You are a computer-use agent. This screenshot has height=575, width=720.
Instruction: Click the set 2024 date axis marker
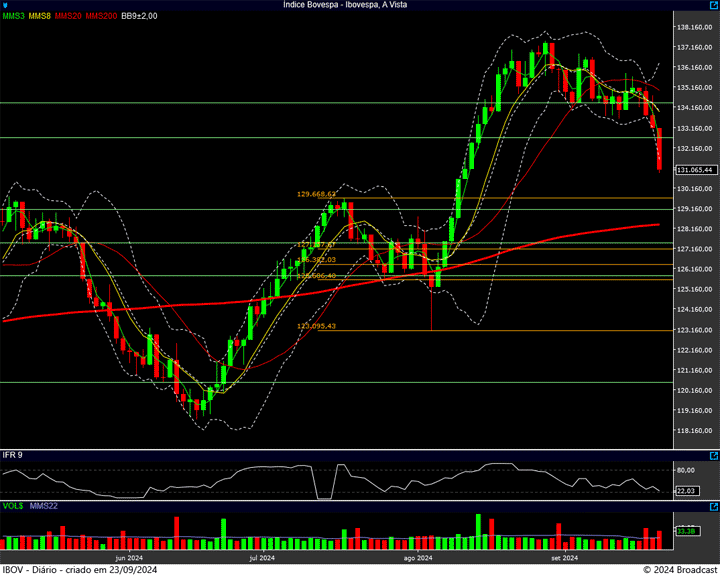pyautogui.click(x=564, y=558)
